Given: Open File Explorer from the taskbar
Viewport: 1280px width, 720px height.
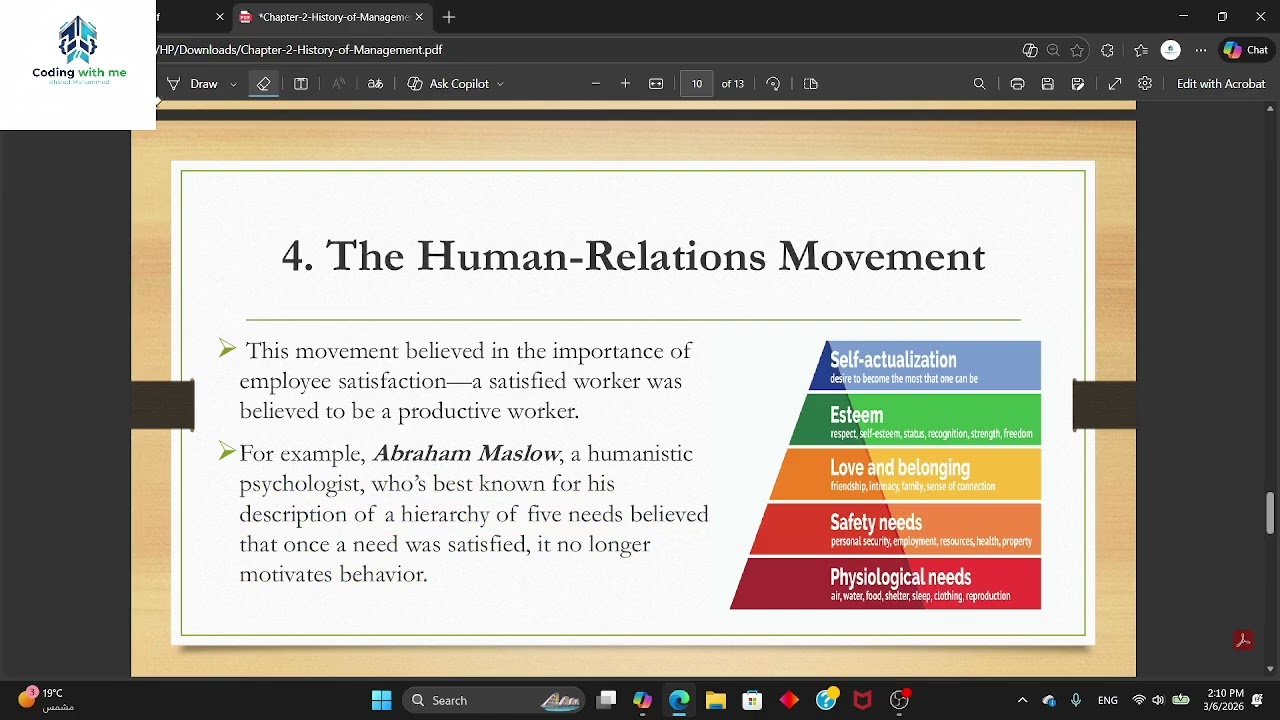Looking at the screenshot, I should pyautogui.click(x=715, y=700).
